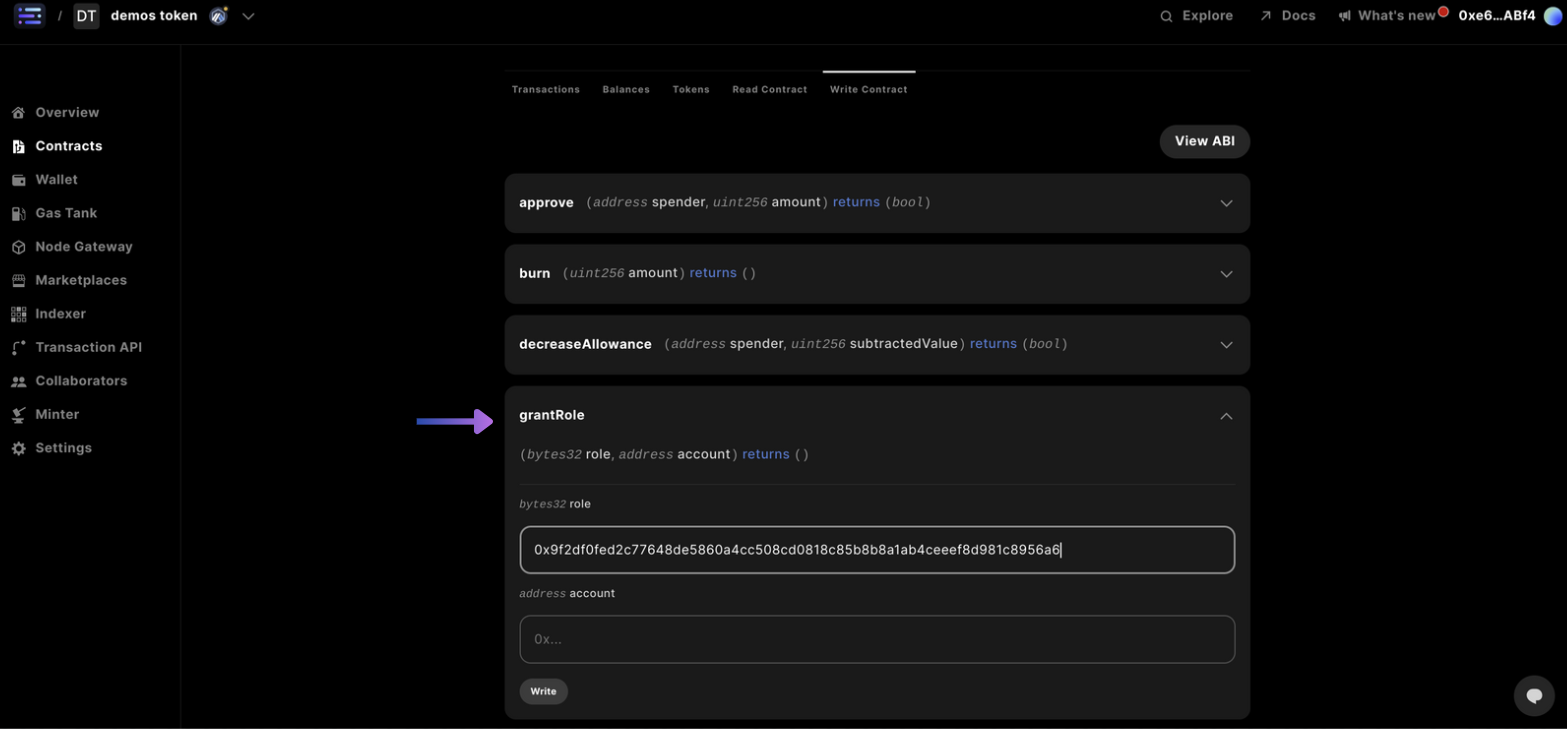
Task: Click the View ABI button
Action: [1204, 142]
